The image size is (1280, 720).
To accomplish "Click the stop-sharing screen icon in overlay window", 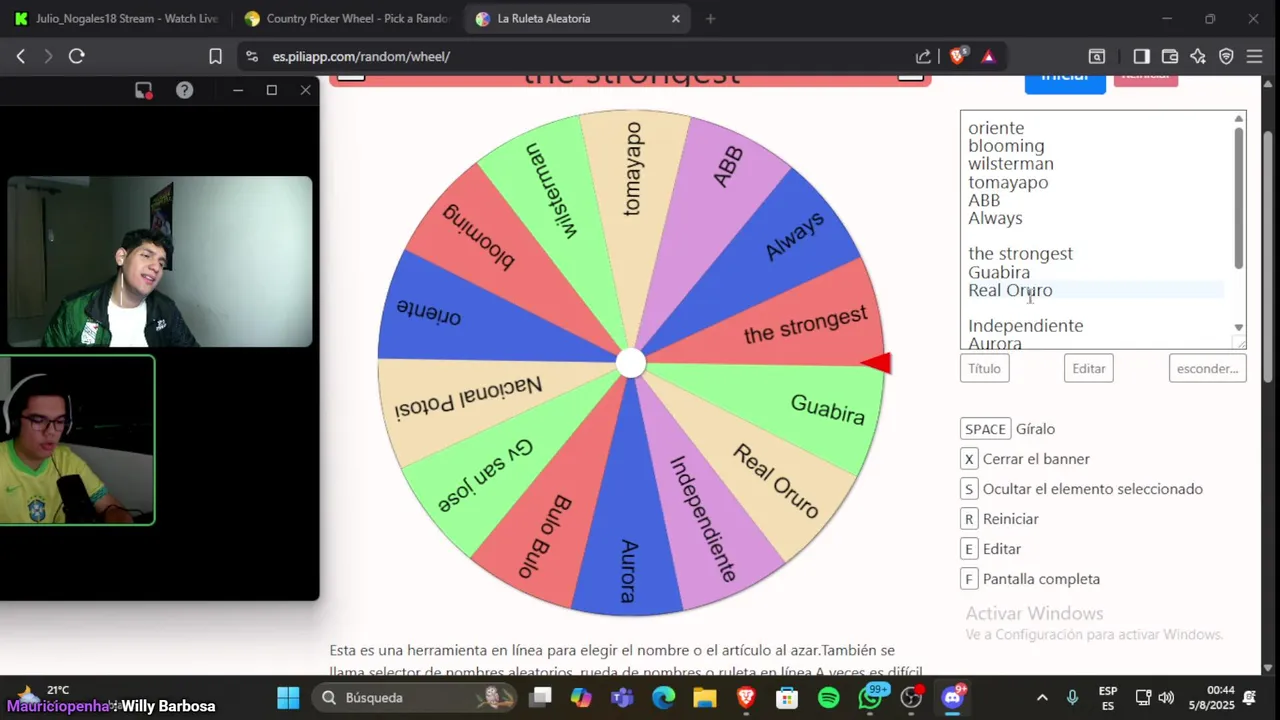I will coord(143,90).
